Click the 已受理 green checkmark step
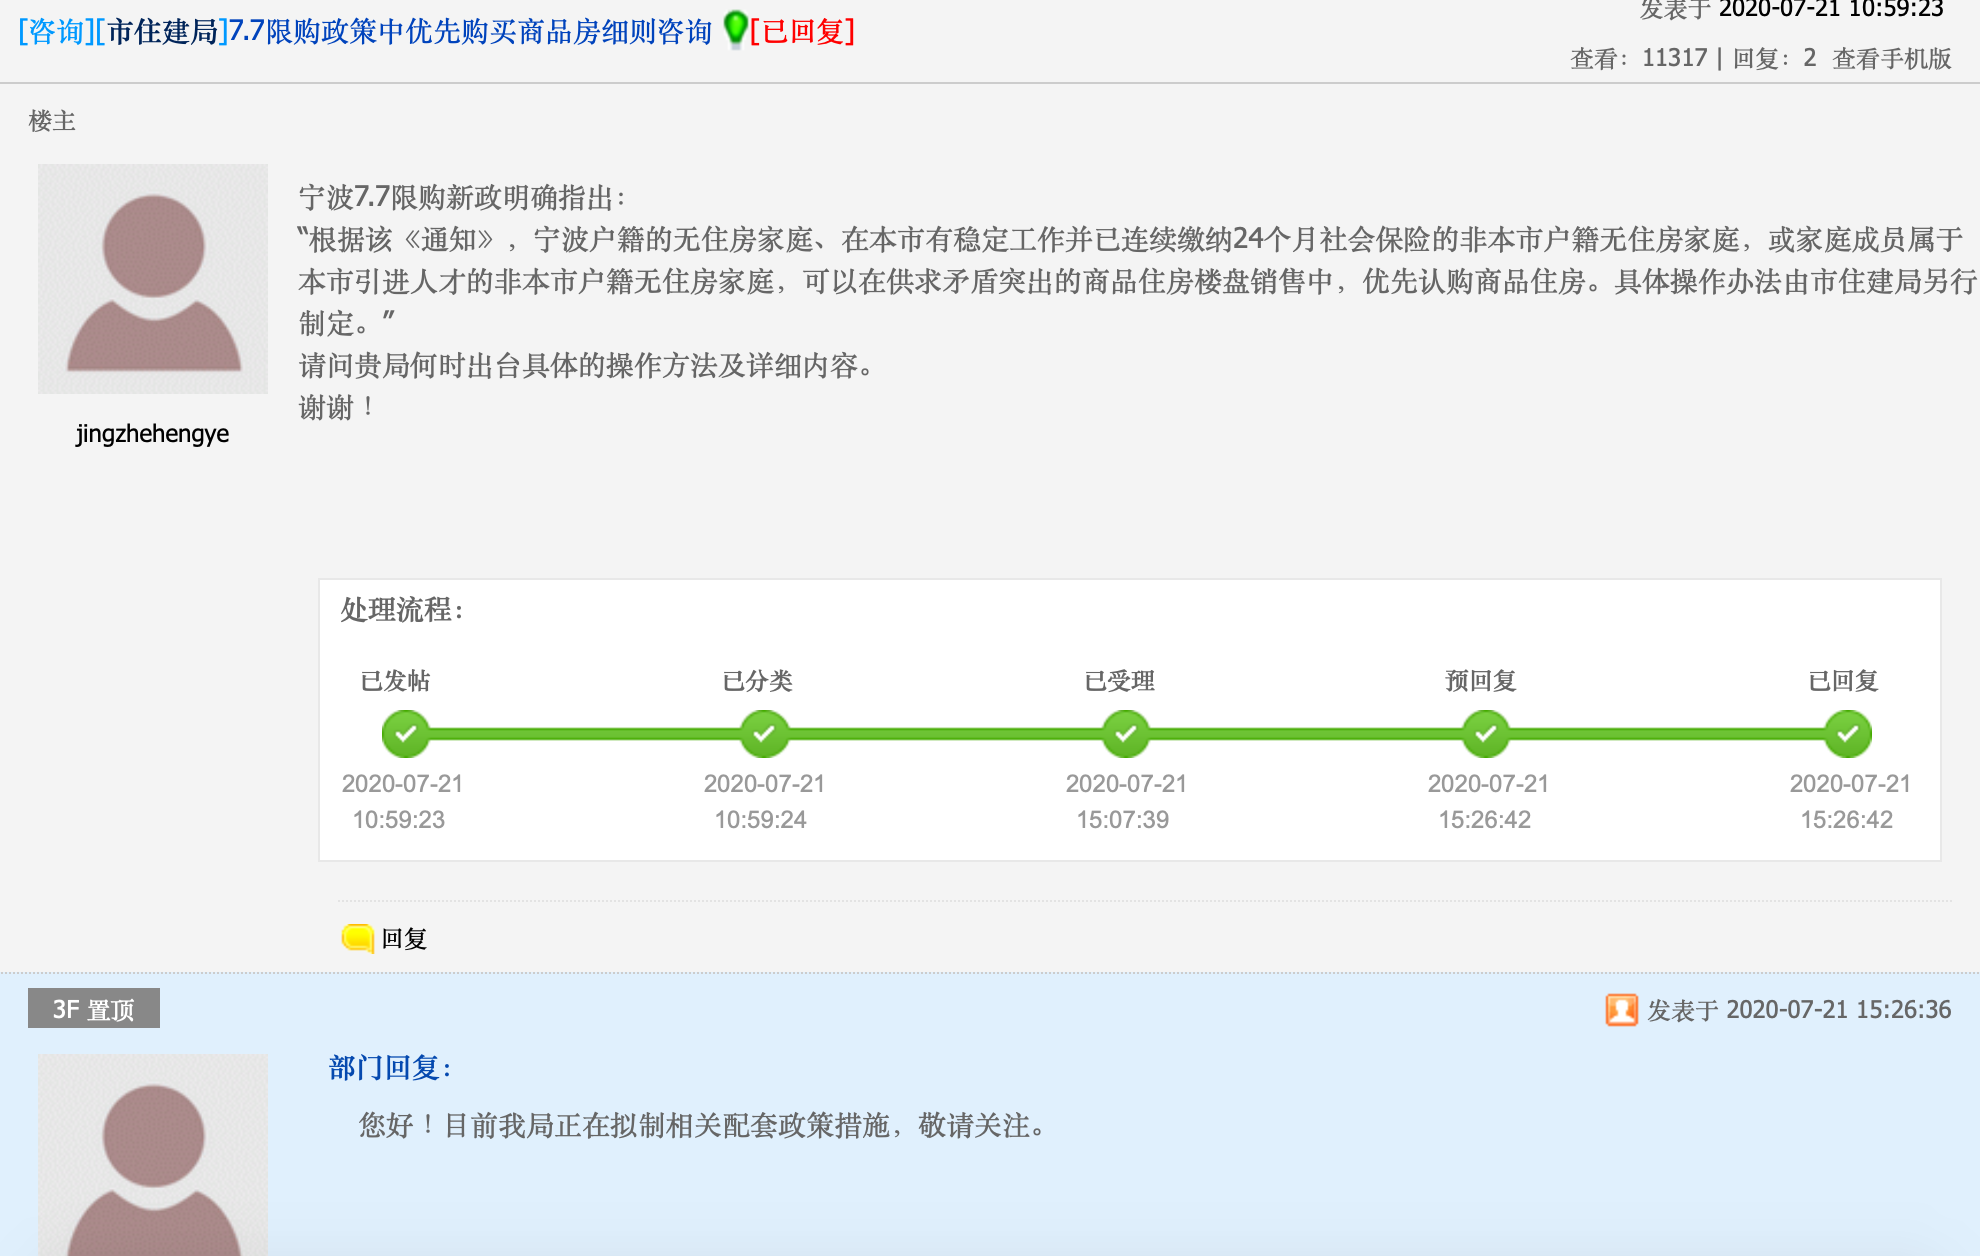 [x=1126, y=734]
